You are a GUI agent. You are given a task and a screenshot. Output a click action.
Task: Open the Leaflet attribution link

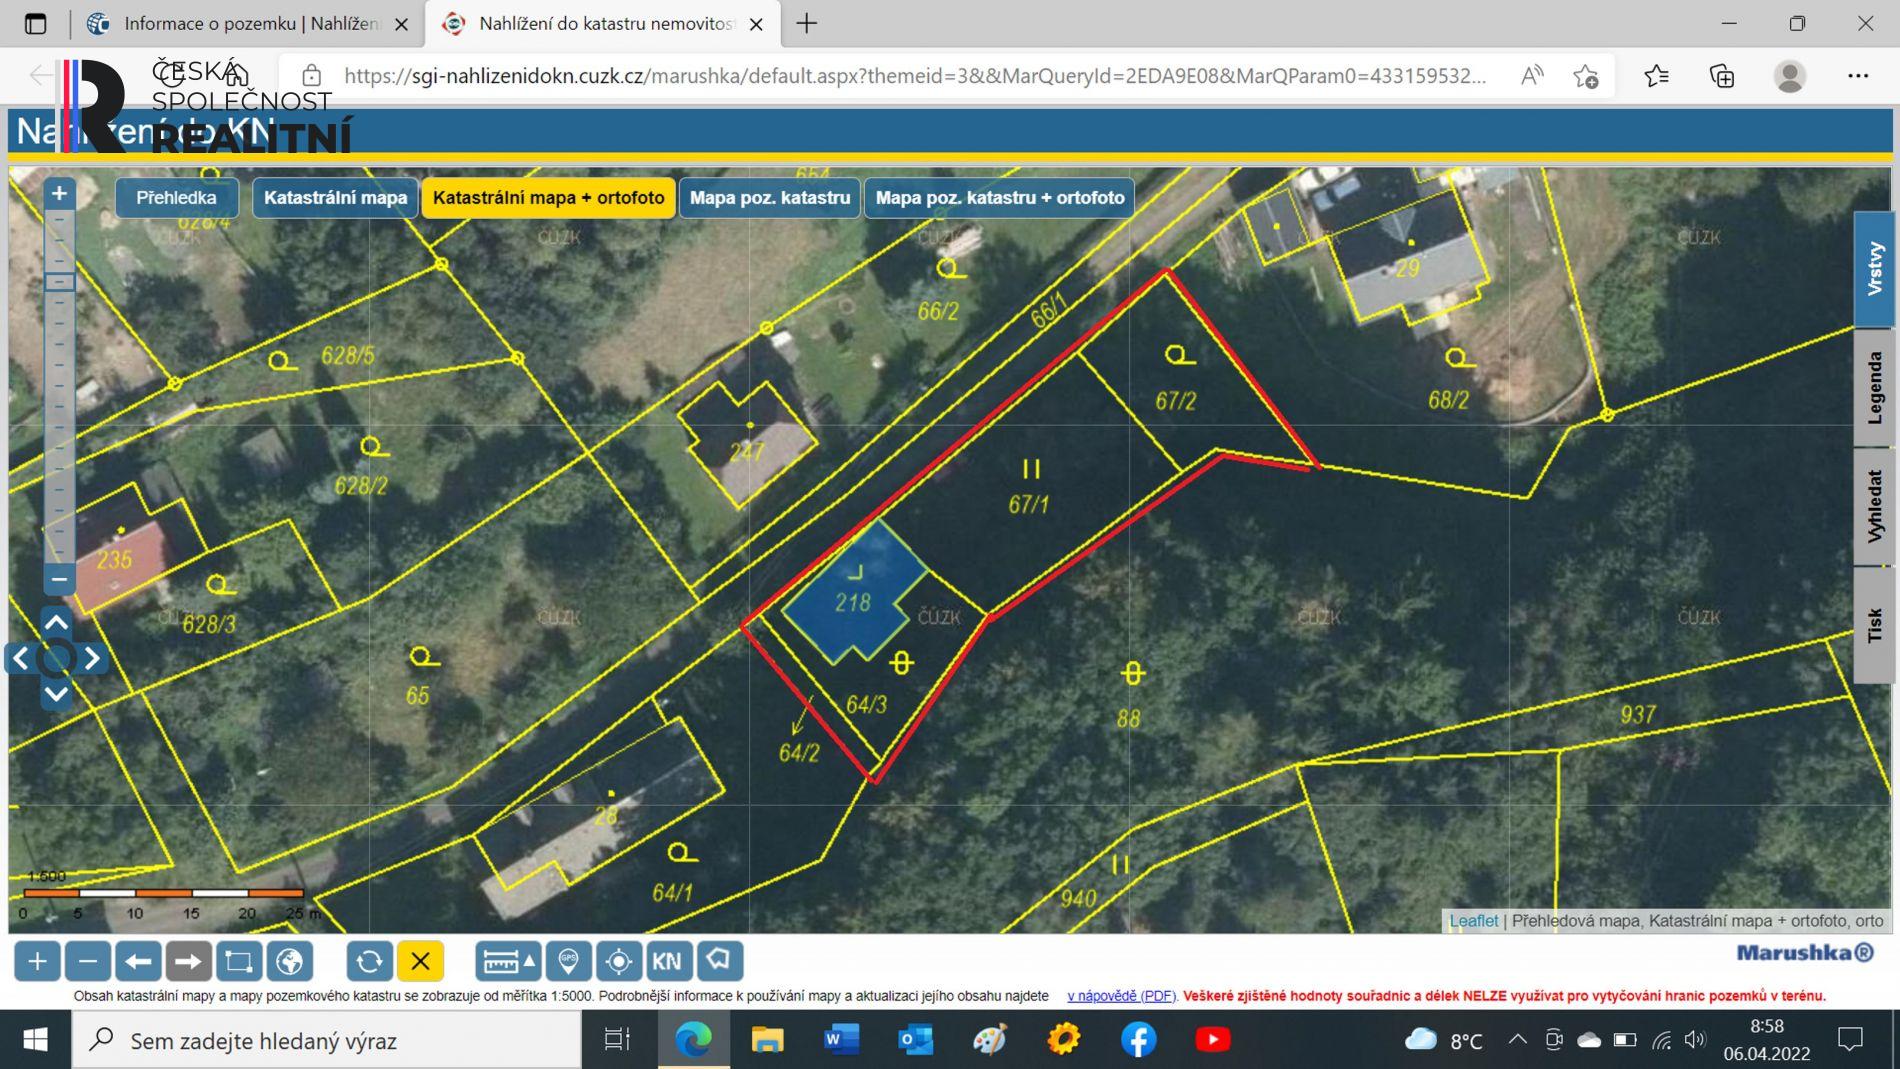(x=1473, y=920)
